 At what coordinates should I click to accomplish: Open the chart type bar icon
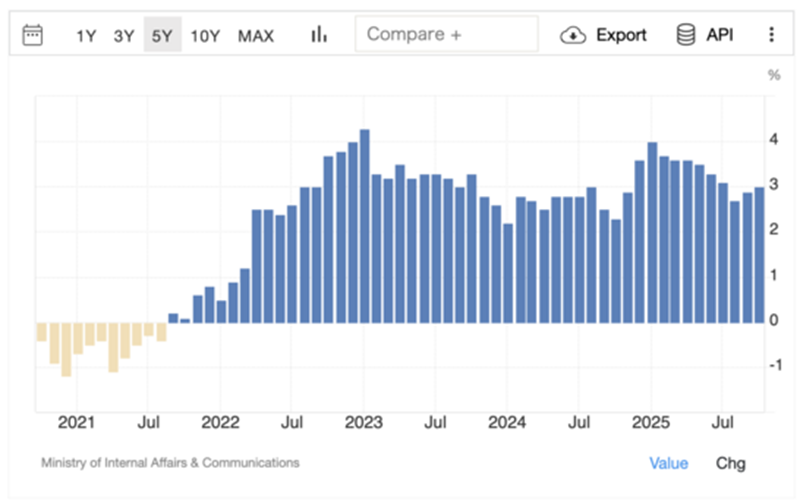319,35
